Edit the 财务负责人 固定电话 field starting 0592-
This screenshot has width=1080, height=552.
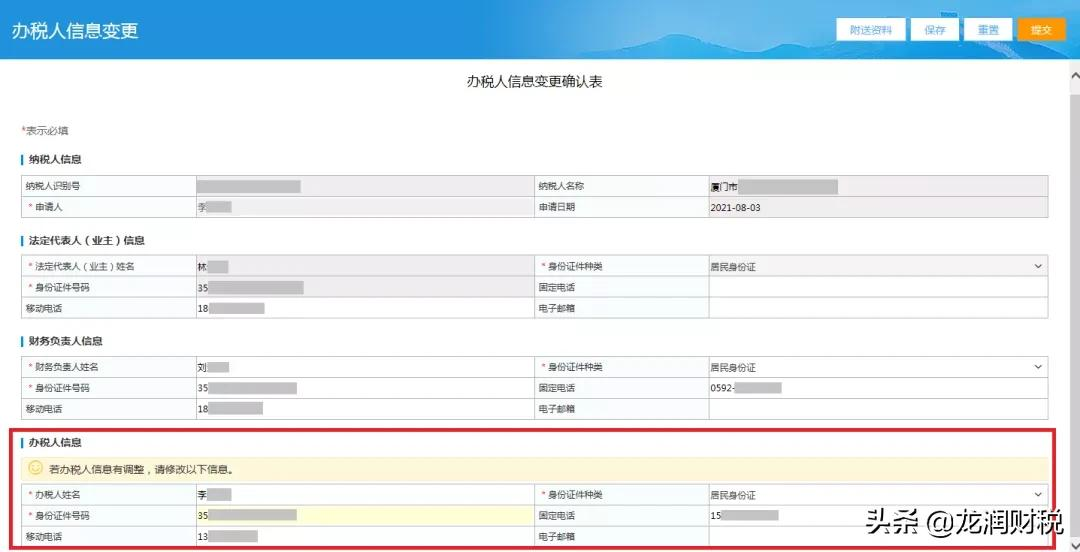click(x=878, y=388)
